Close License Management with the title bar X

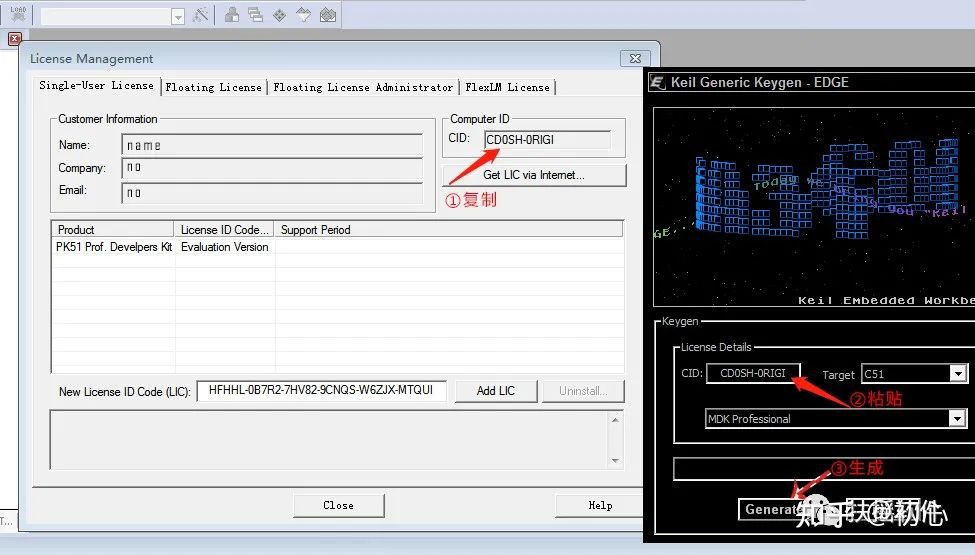[x=635, y=58]
